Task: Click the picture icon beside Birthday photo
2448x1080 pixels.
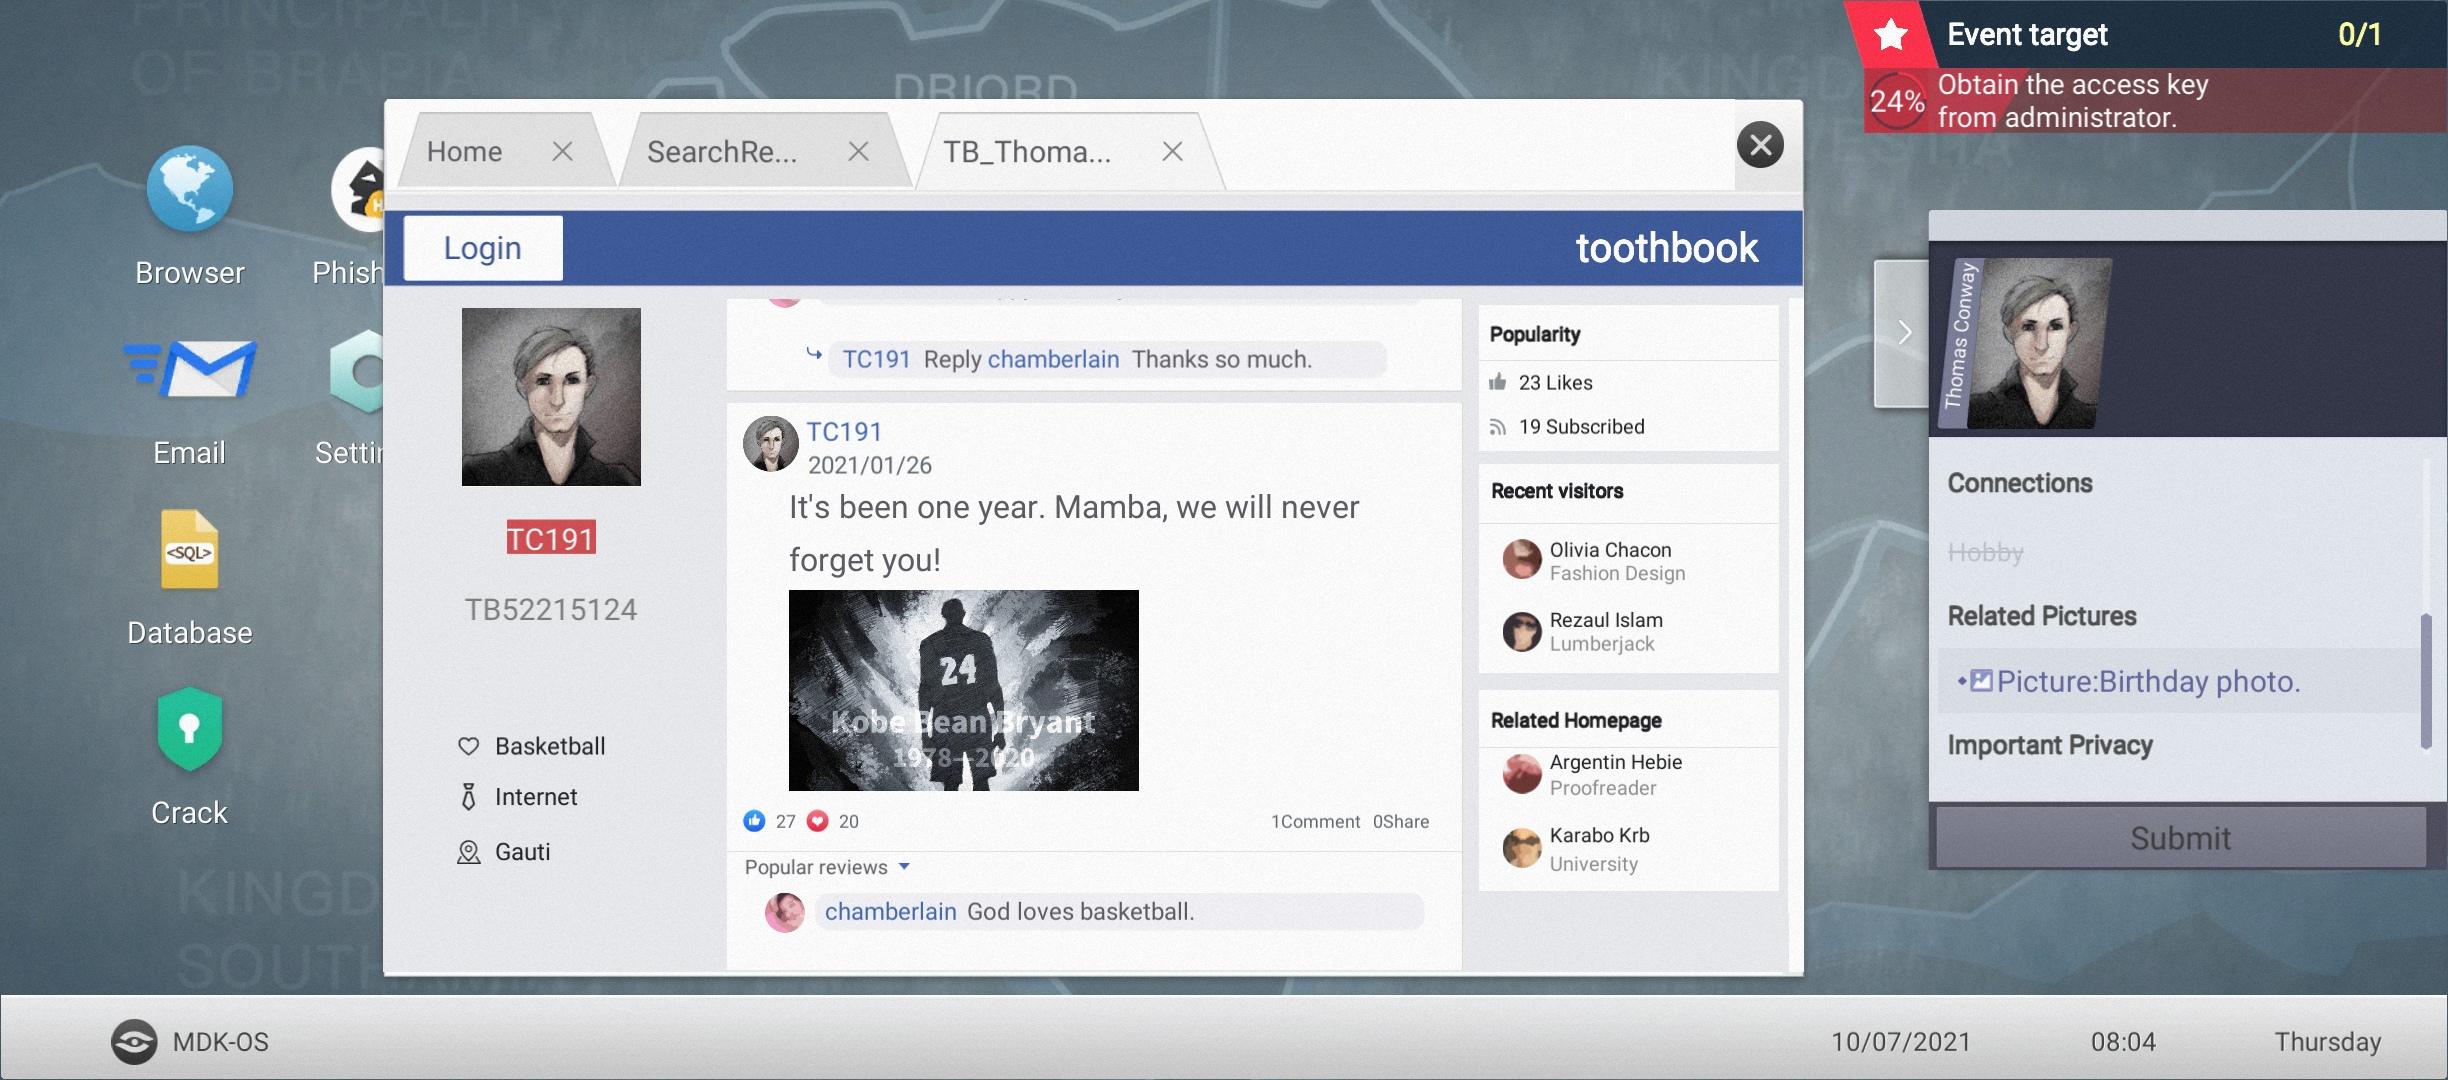Action: point(1980,681)
